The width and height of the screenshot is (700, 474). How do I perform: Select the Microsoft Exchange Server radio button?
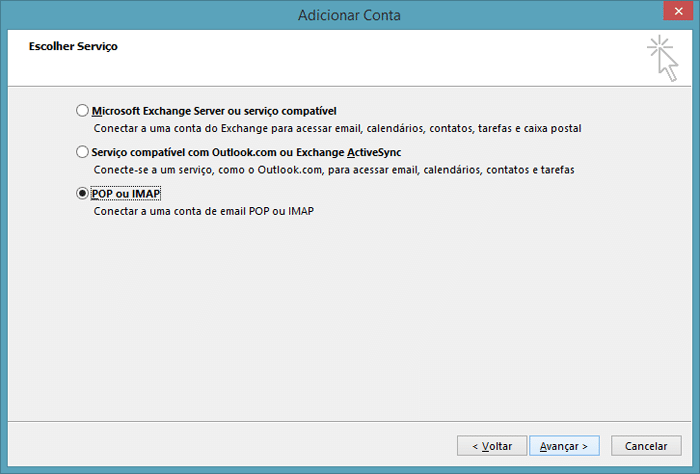click(82, 110)
